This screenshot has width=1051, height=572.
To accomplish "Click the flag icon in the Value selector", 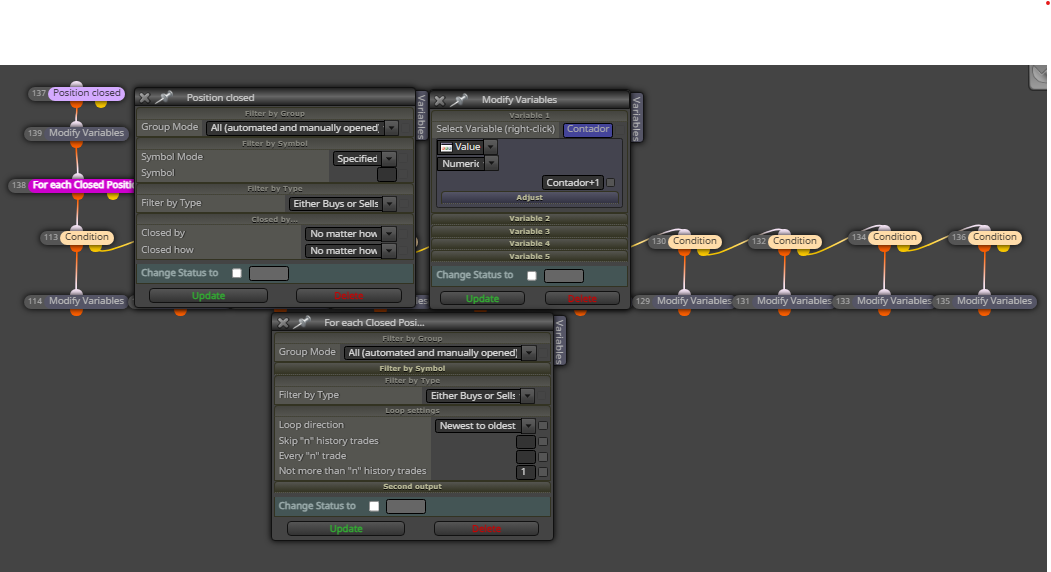I will [446, 147].
